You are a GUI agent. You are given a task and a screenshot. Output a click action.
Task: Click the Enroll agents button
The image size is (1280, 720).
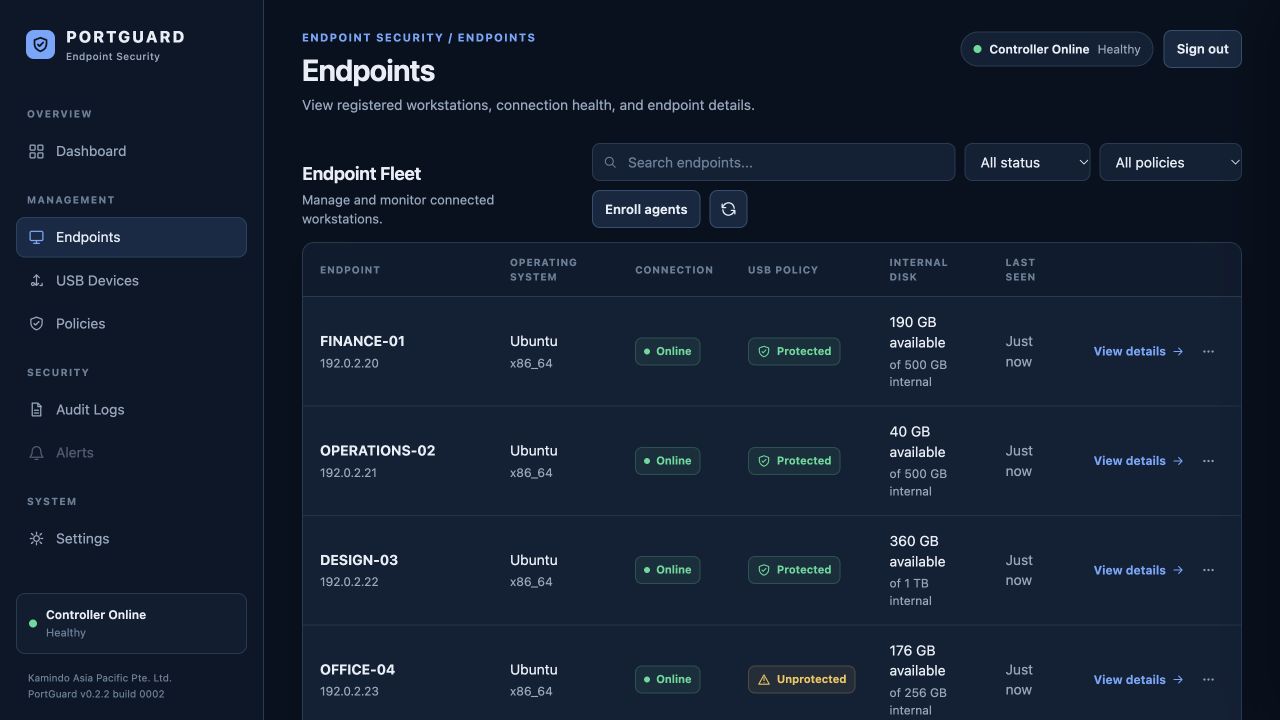[646, 209]
